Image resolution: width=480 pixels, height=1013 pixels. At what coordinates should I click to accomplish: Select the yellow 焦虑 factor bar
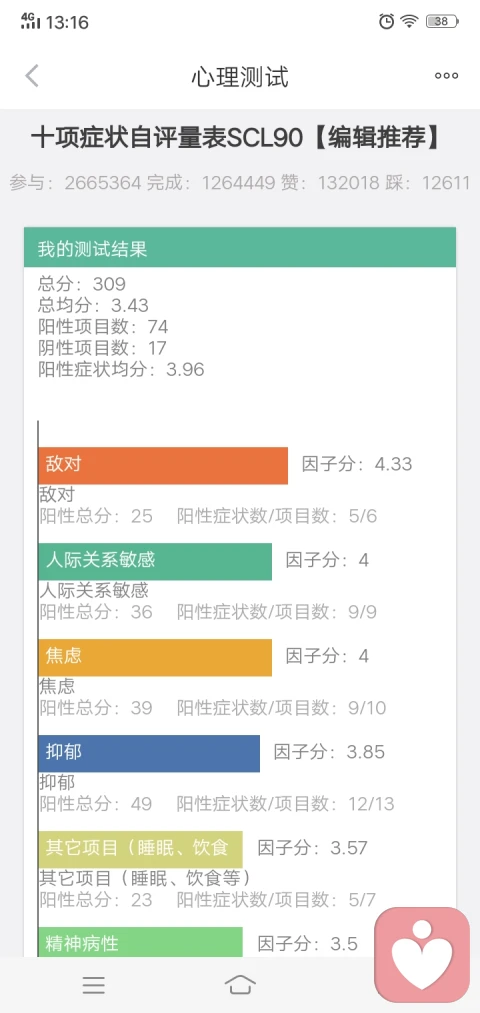point(155,658)
